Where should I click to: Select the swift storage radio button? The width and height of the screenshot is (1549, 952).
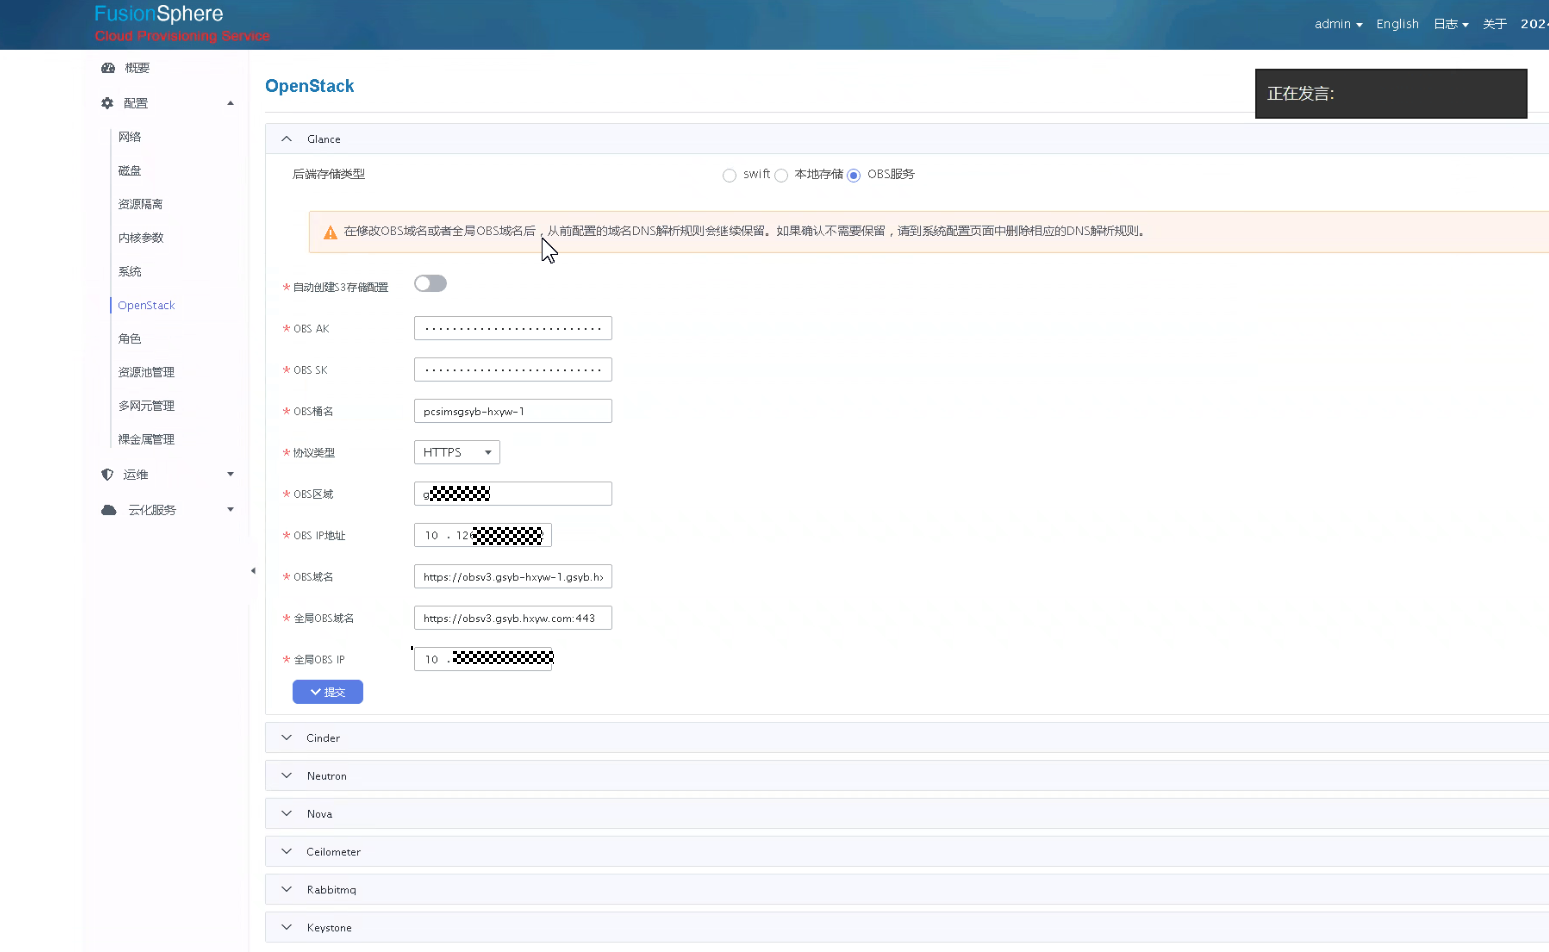tap(729, 175)
